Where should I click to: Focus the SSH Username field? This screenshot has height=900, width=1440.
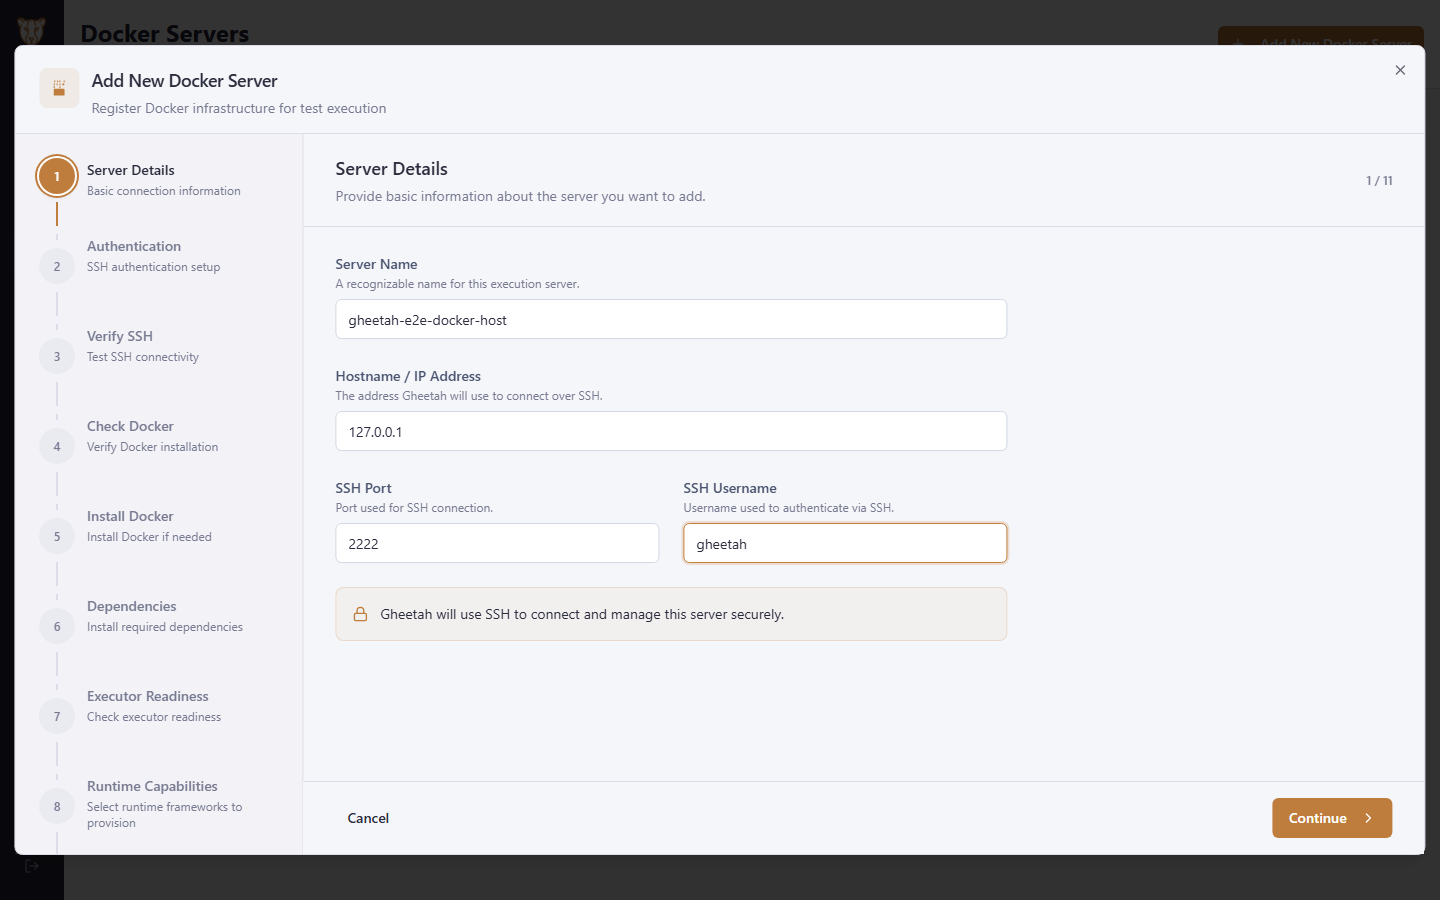(x=845, y=543)
